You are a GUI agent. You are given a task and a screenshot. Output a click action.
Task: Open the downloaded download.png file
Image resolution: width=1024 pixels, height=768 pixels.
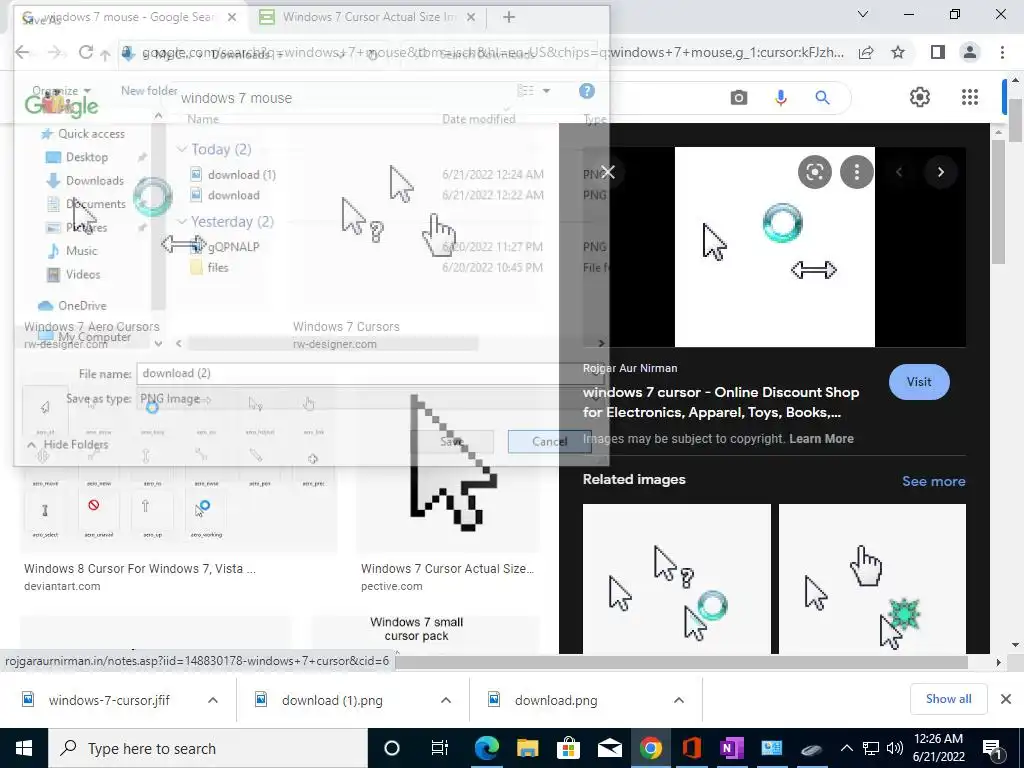pyautogui.click(x=555, y=700)
